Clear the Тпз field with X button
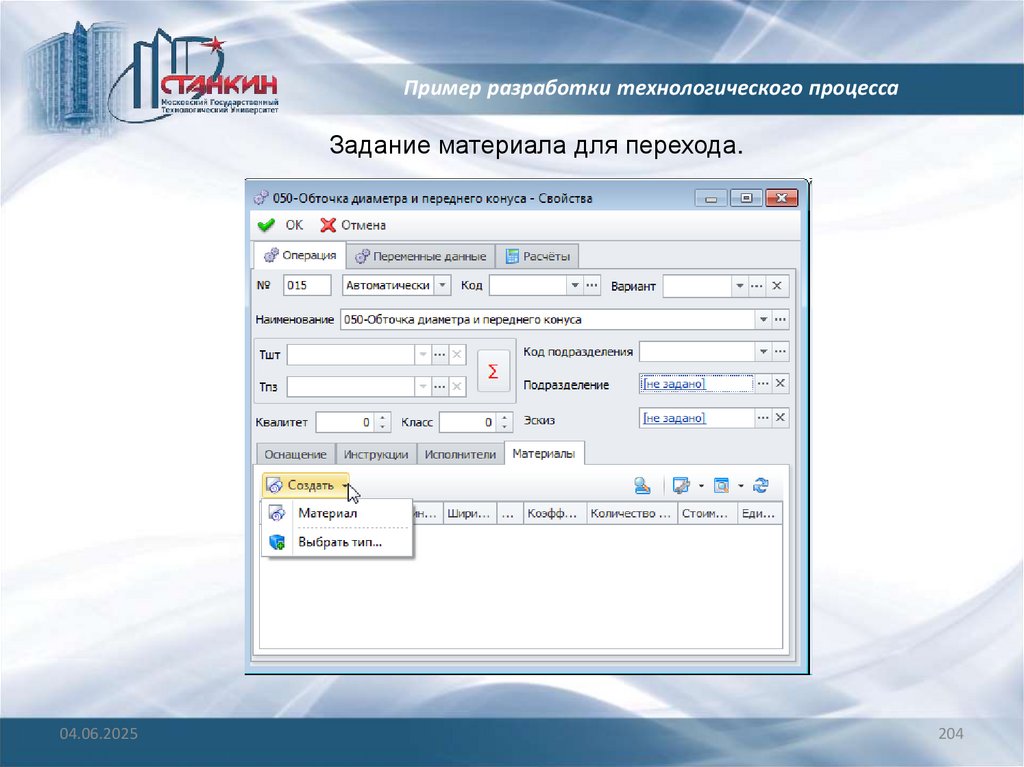 [456, 387]
